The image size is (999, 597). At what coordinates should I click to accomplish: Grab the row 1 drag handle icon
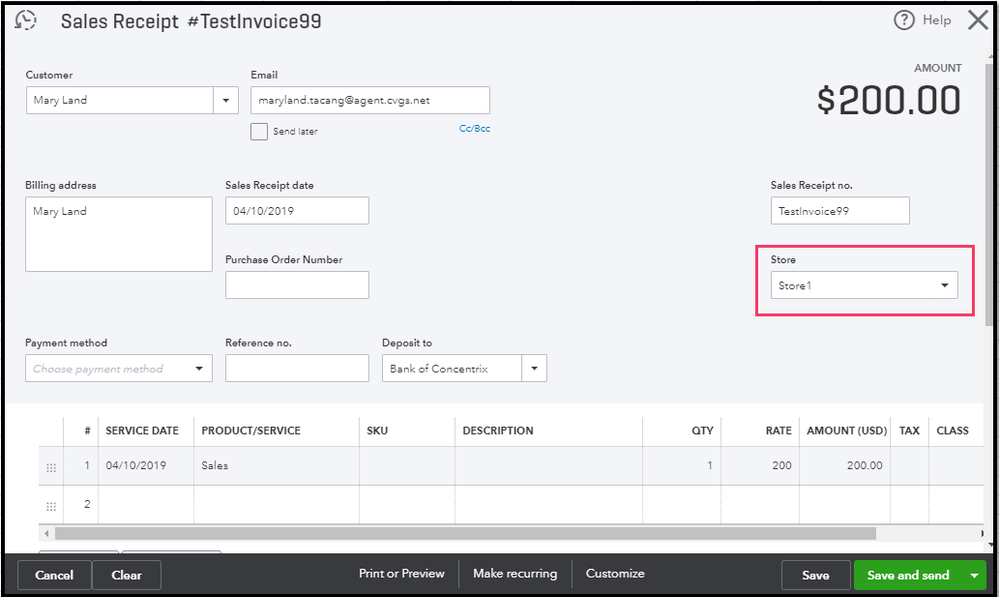[x=51, y=467]
